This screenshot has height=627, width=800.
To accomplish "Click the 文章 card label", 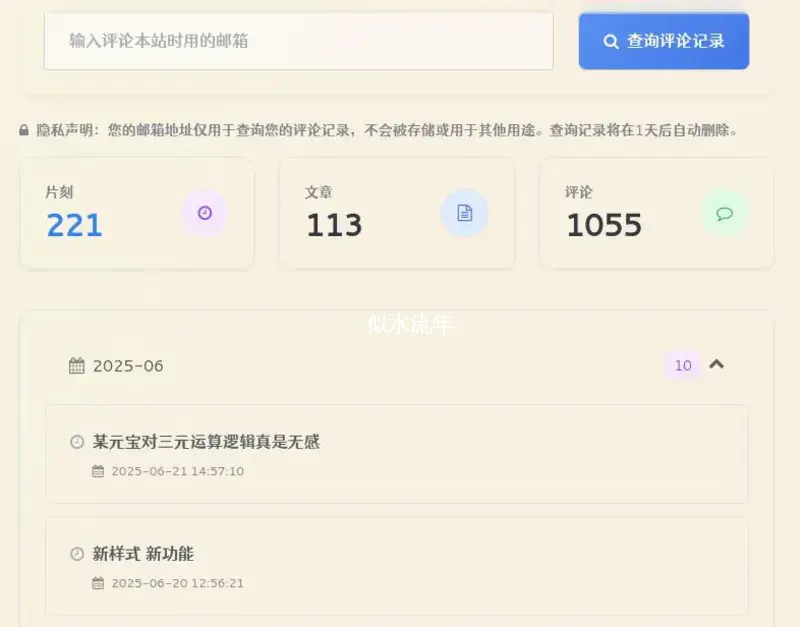I will click(319, 192).
